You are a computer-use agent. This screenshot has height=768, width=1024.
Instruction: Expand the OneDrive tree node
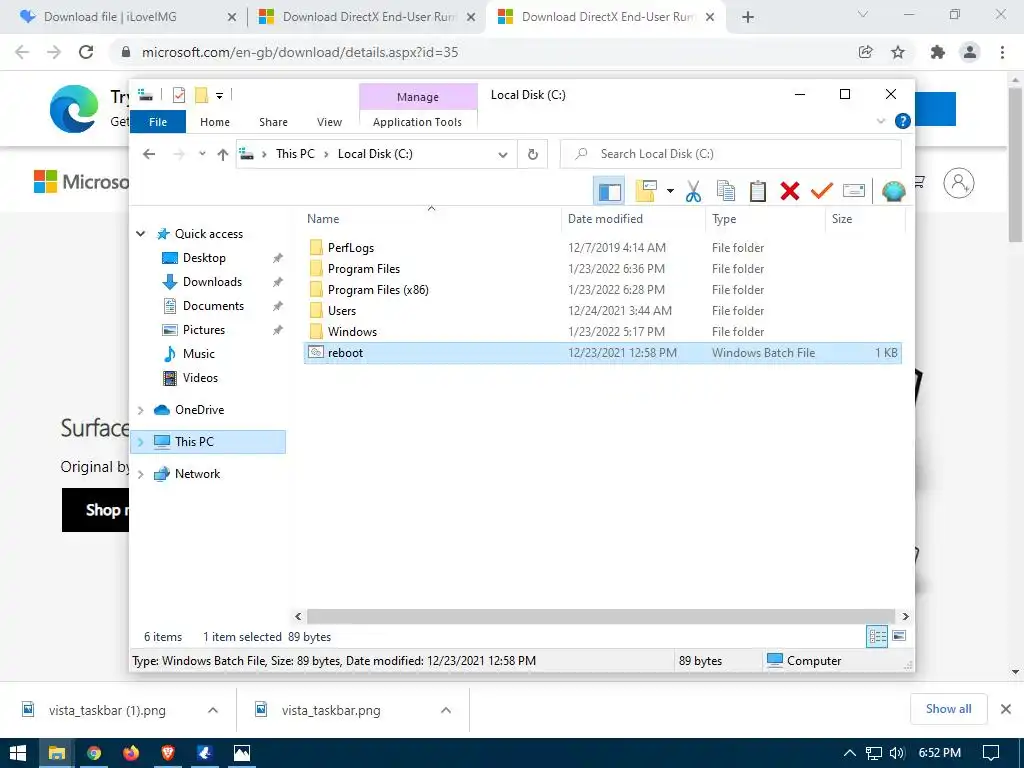point(140,410)
